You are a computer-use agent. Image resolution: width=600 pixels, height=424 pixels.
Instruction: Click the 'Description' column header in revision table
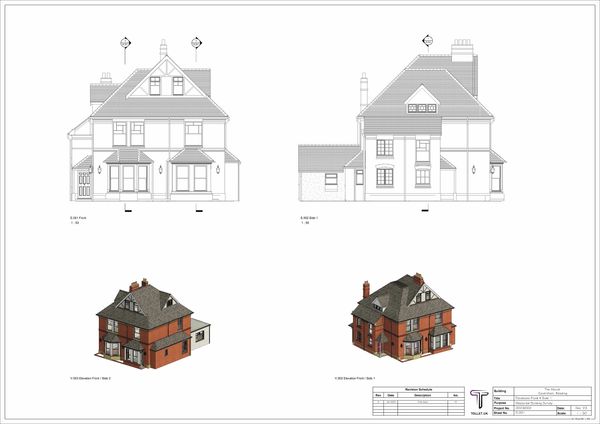click(x=422, y=395)
